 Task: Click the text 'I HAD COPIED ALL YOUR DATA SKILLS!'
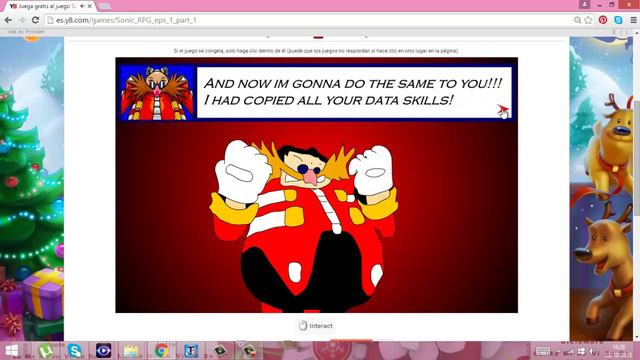(x=328, y=100)
